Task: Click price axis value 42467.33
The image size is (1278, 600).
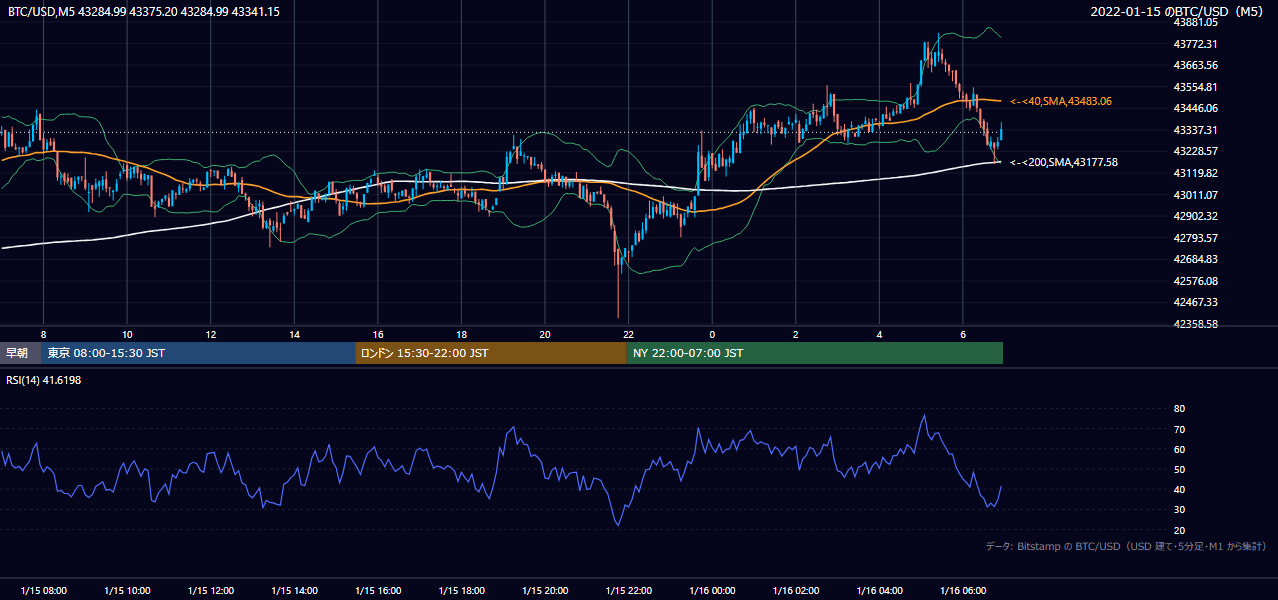Action: [x=1195, y=302]
